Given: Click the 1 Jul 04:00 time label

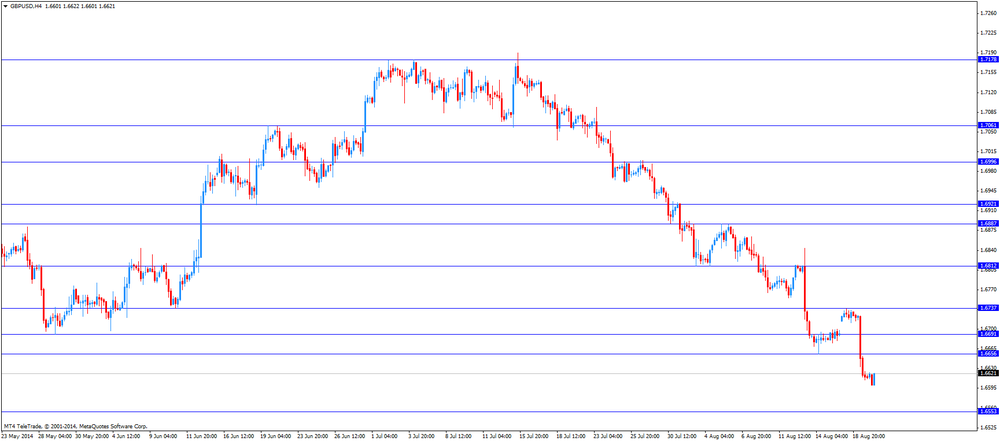Looking at the screenshot, I should (387, 437).
